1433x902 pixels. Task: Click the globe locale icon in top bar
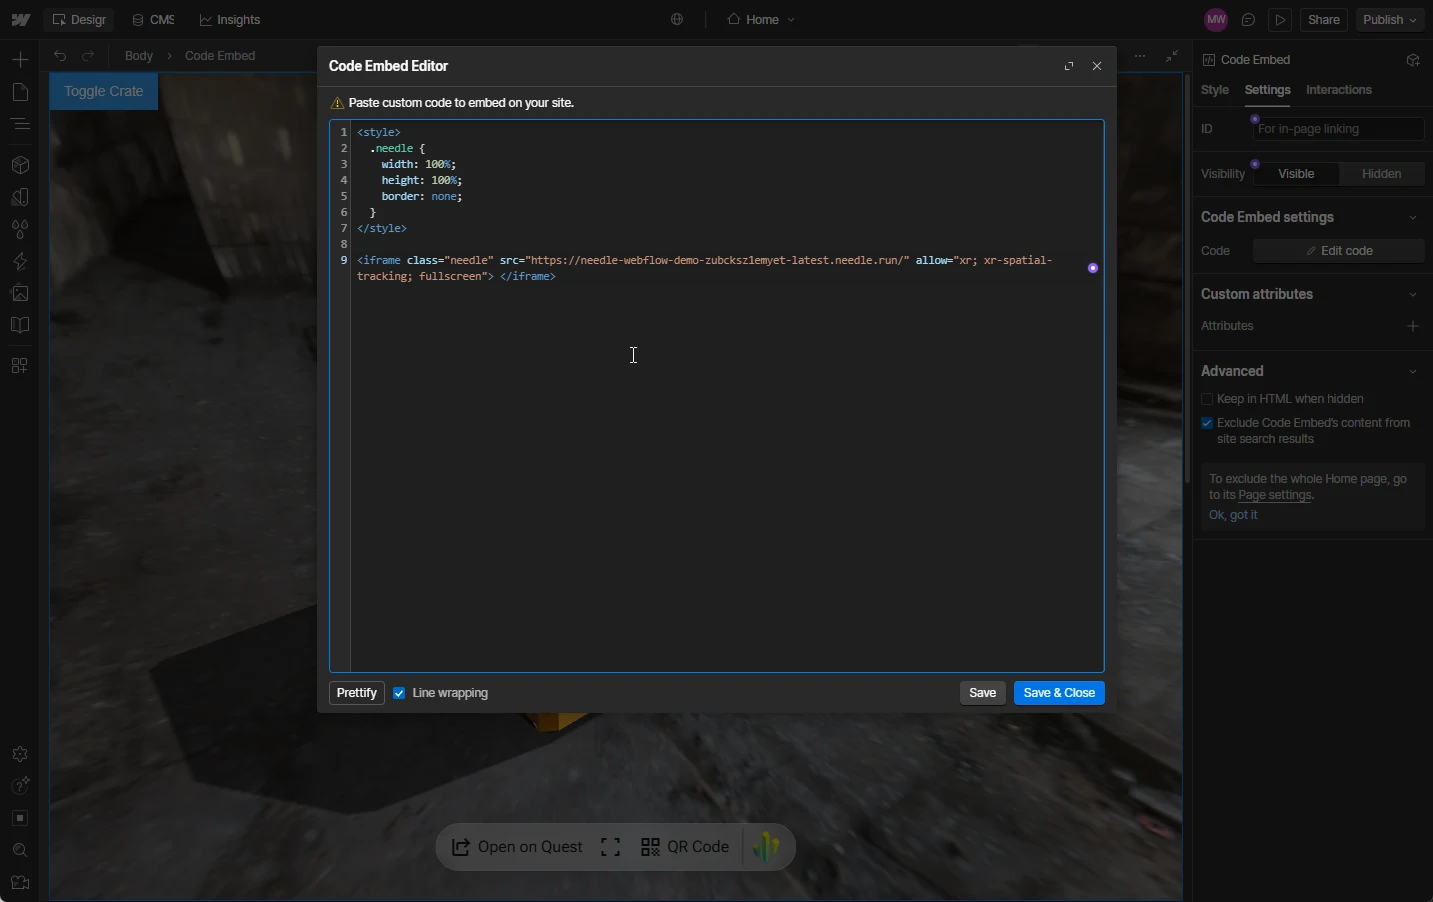coord(677,20)
